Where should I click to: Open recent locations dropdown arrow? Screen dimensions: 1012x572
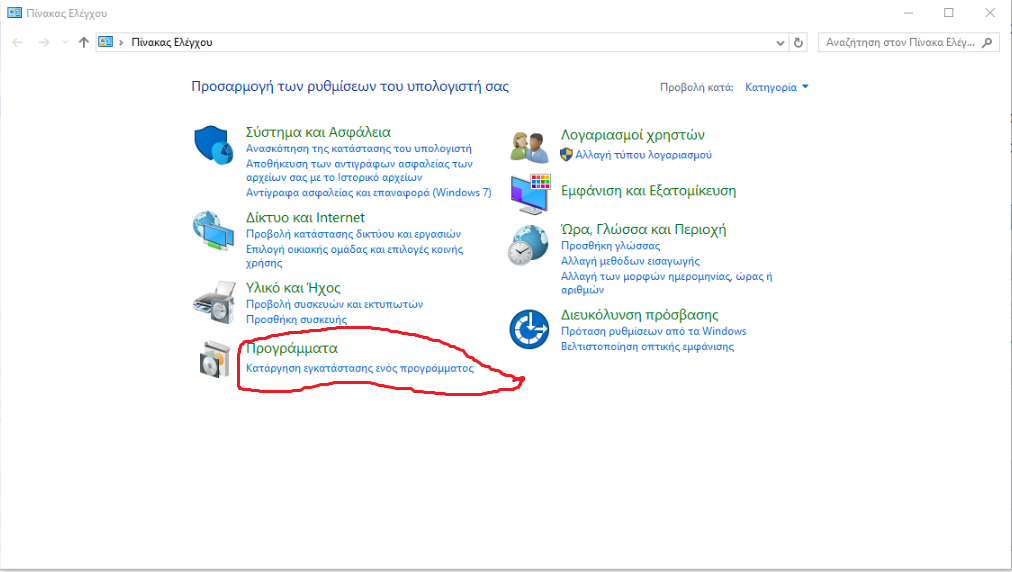click(65, 43)
